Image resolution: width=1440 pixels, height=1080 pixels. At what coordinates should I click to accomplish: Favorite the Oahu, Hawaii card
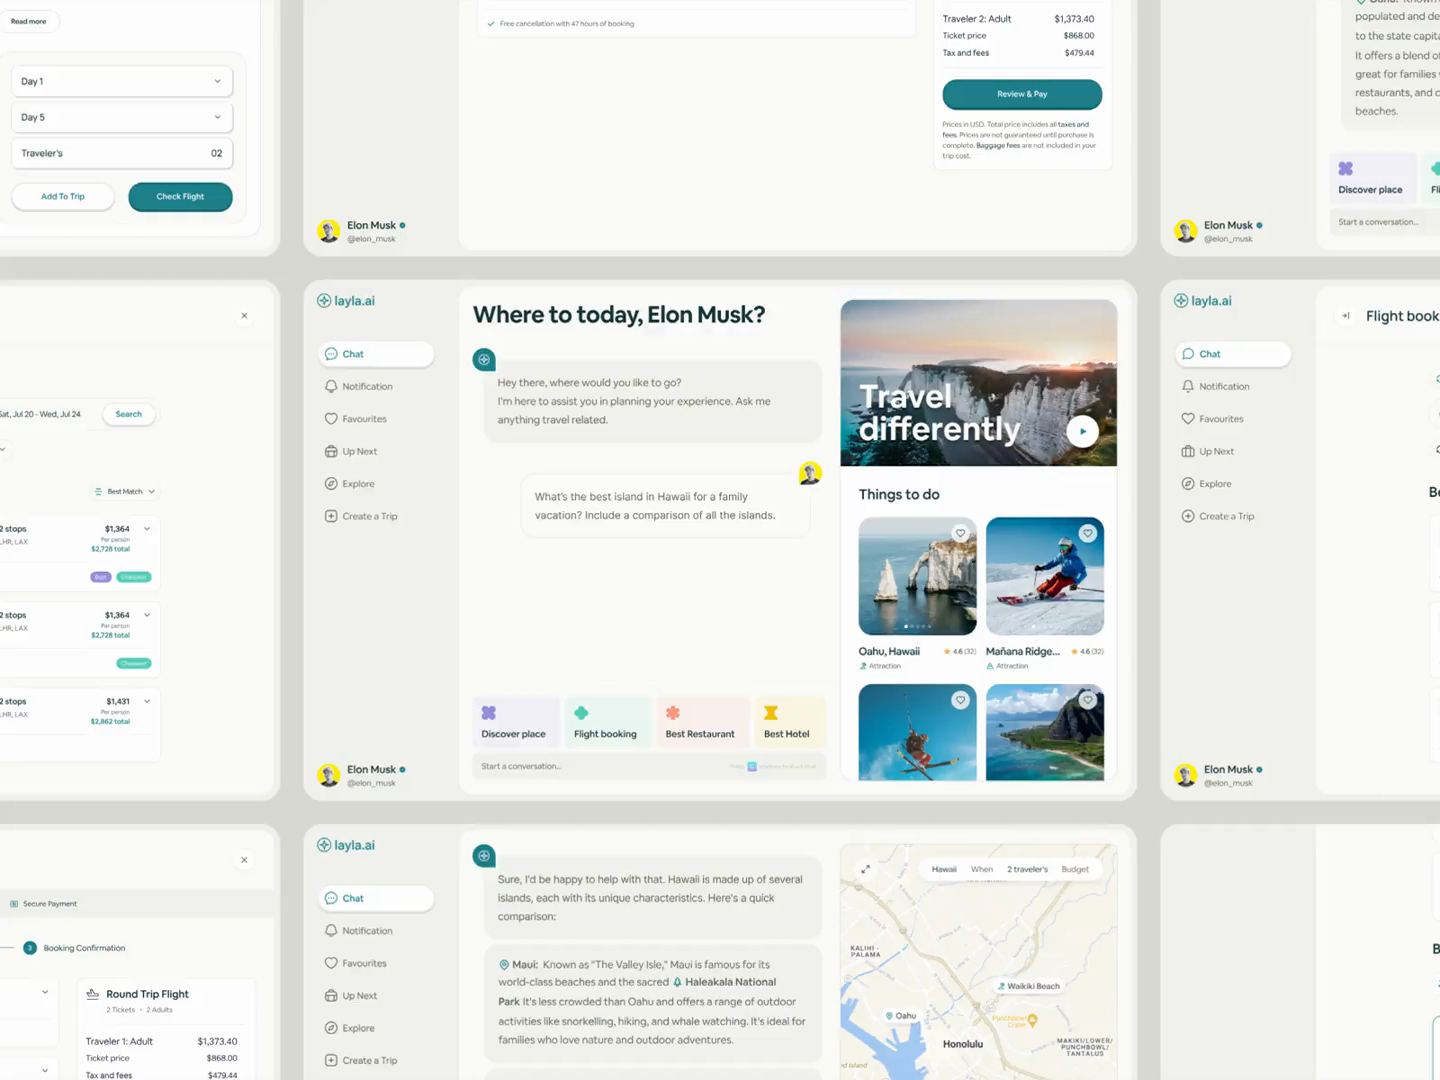(960, 533)
